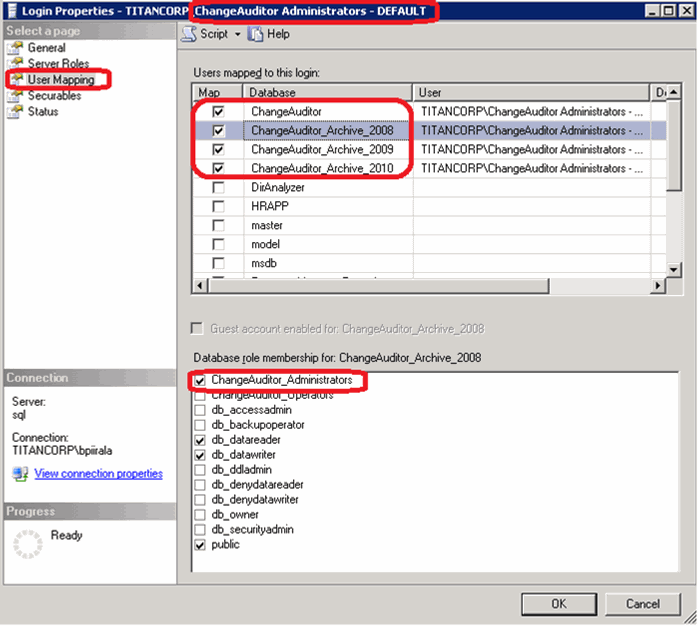Toggle map checkbox for ChangeAuditor_Archive_2008

click(218, 130)
